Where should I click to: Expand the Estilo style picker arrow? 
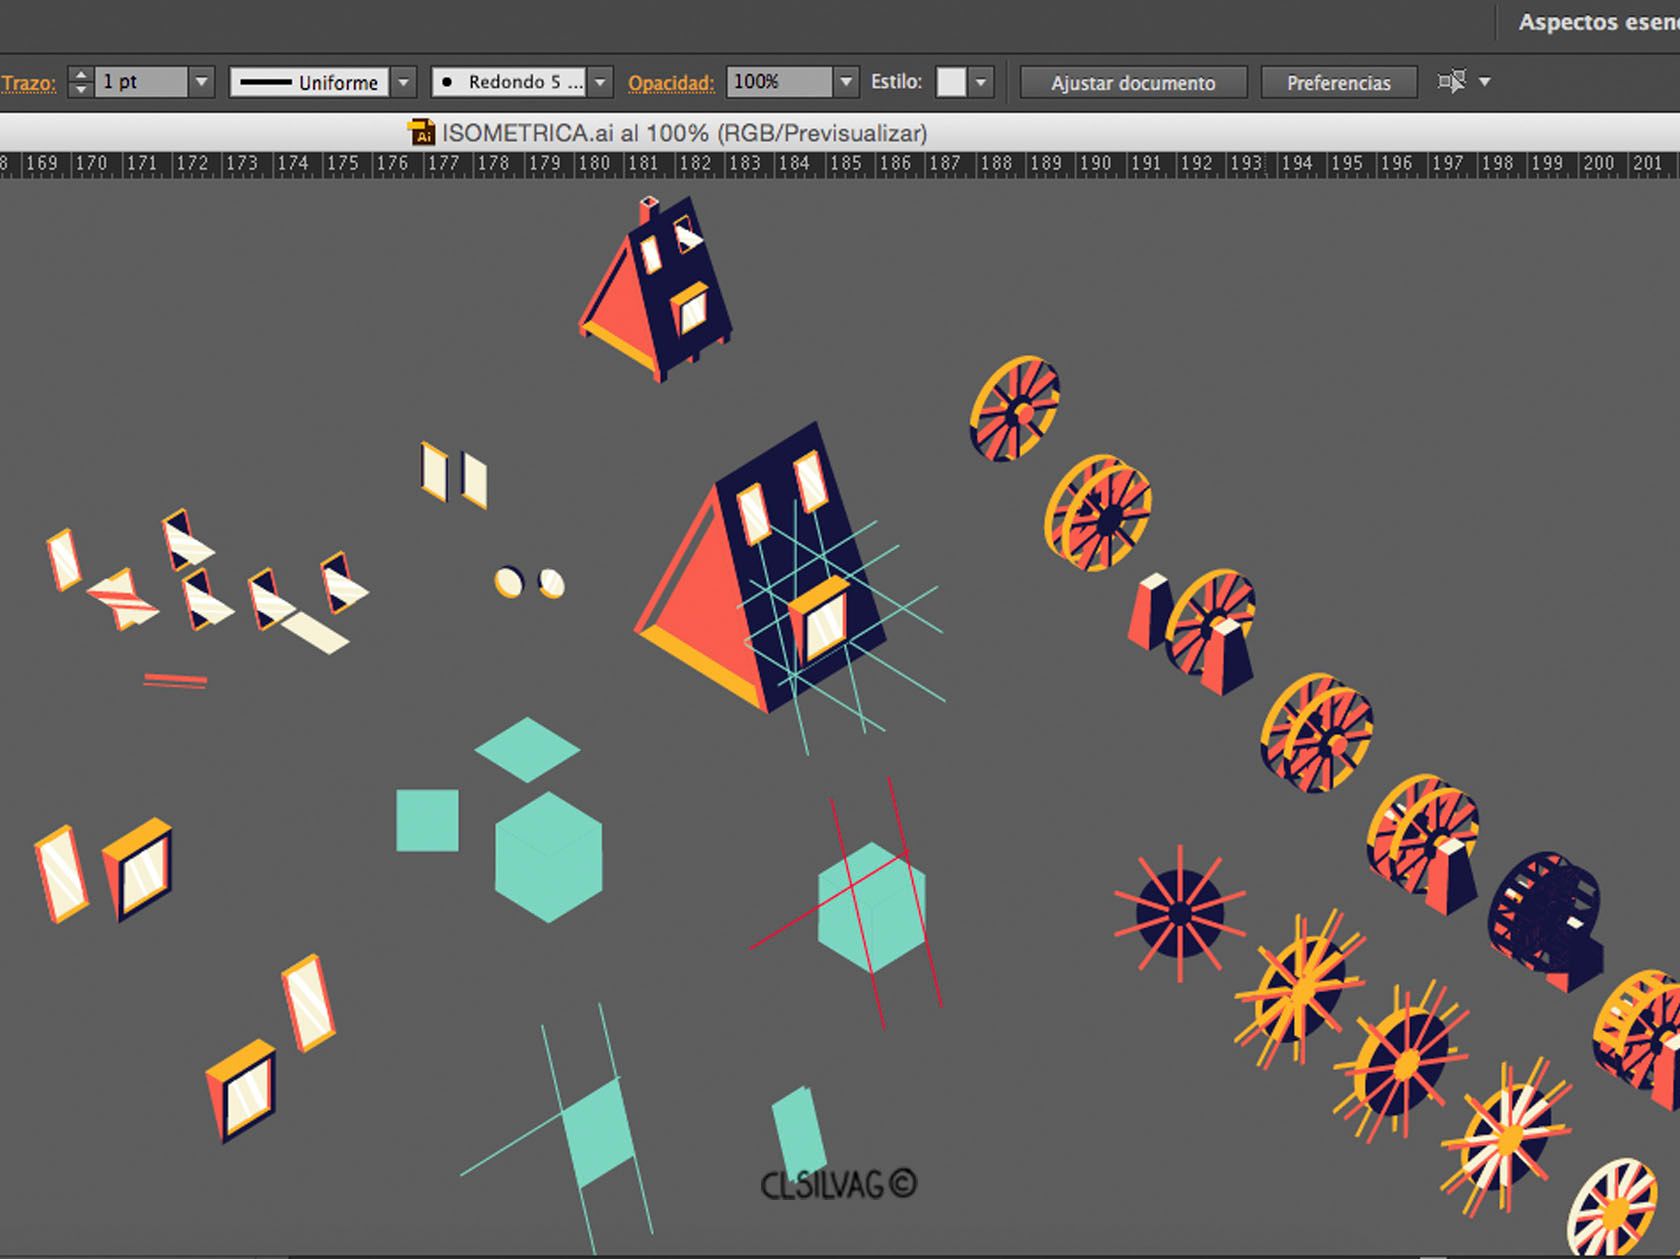click(x=981, y=82)
